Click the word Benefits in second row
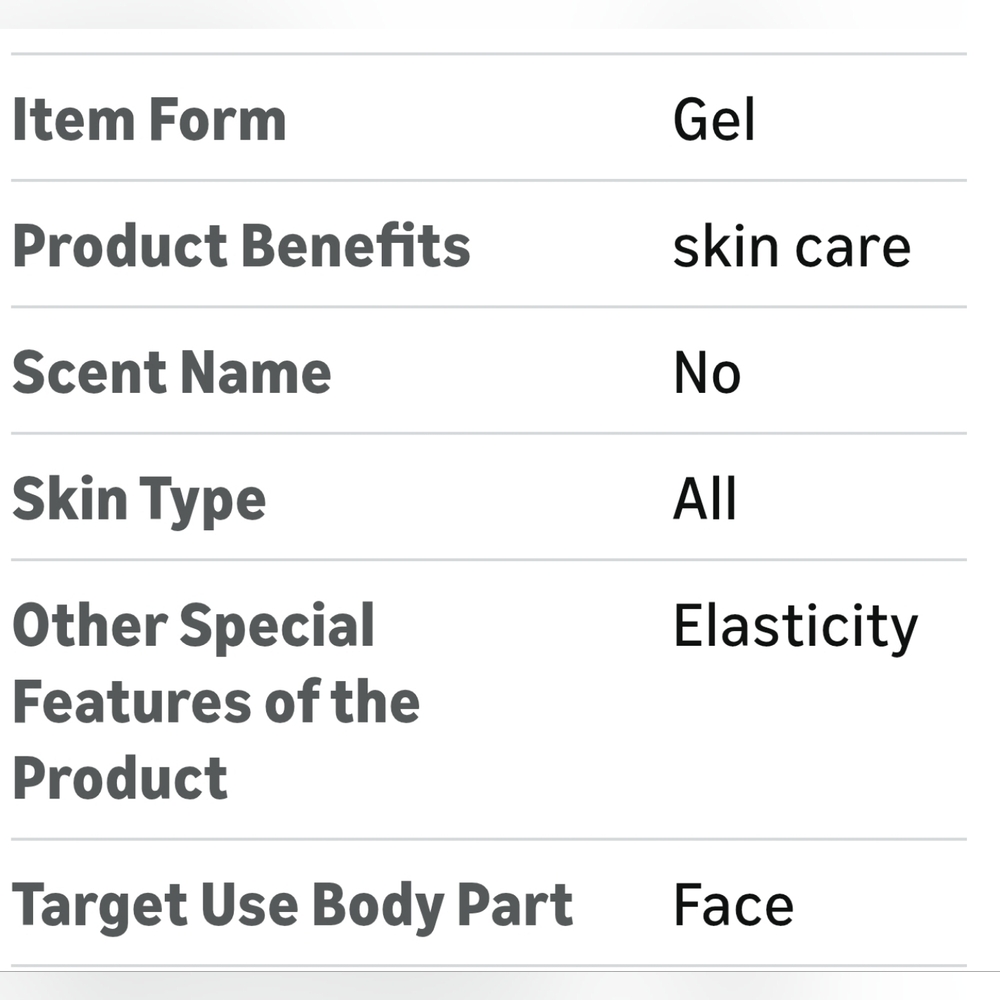This screenshot has height=1000, width=1000. pyautogui.click(x=356, y=246)
